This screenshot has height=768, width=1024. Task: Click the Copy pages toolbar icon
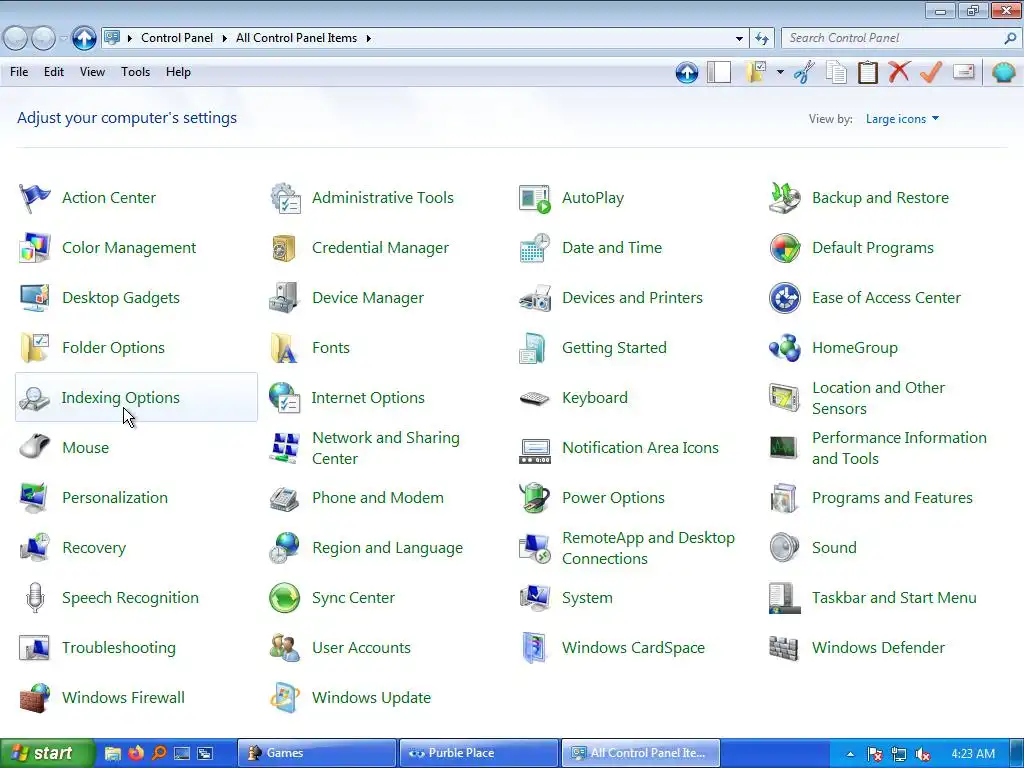point(836,72)
